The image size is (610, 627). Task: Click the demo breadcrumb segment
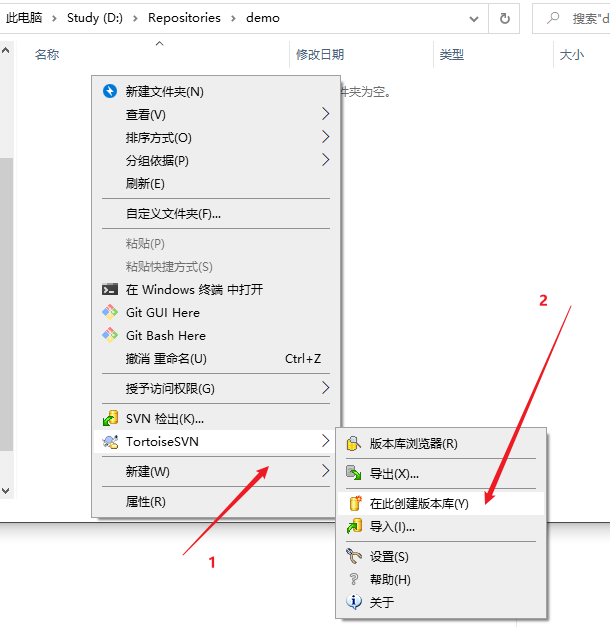pyautogui.click(x=263, y=18)
